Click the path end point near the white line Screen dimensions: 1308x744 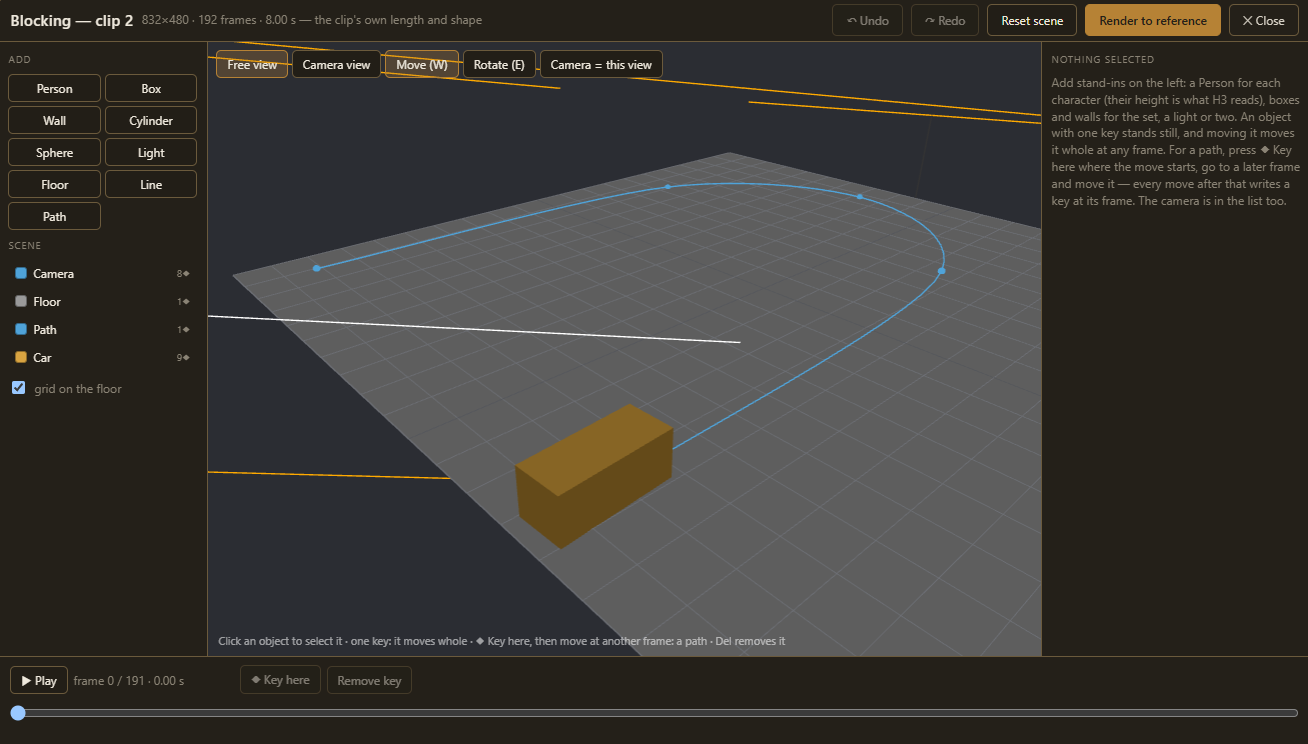click(317, 268)
